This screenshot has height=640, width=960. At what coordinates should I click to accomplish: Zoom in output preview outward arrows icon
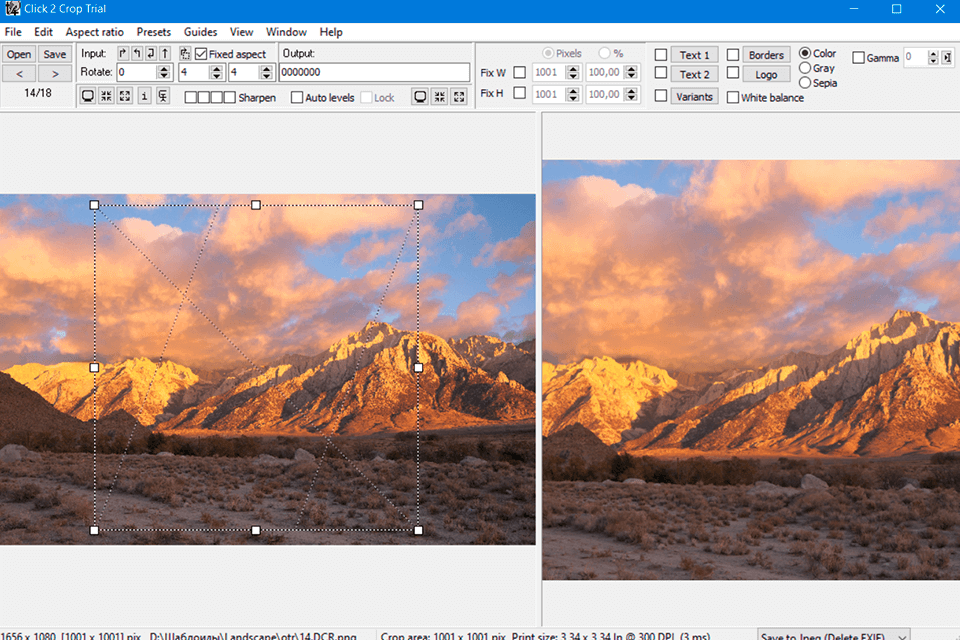coord(459,97)
